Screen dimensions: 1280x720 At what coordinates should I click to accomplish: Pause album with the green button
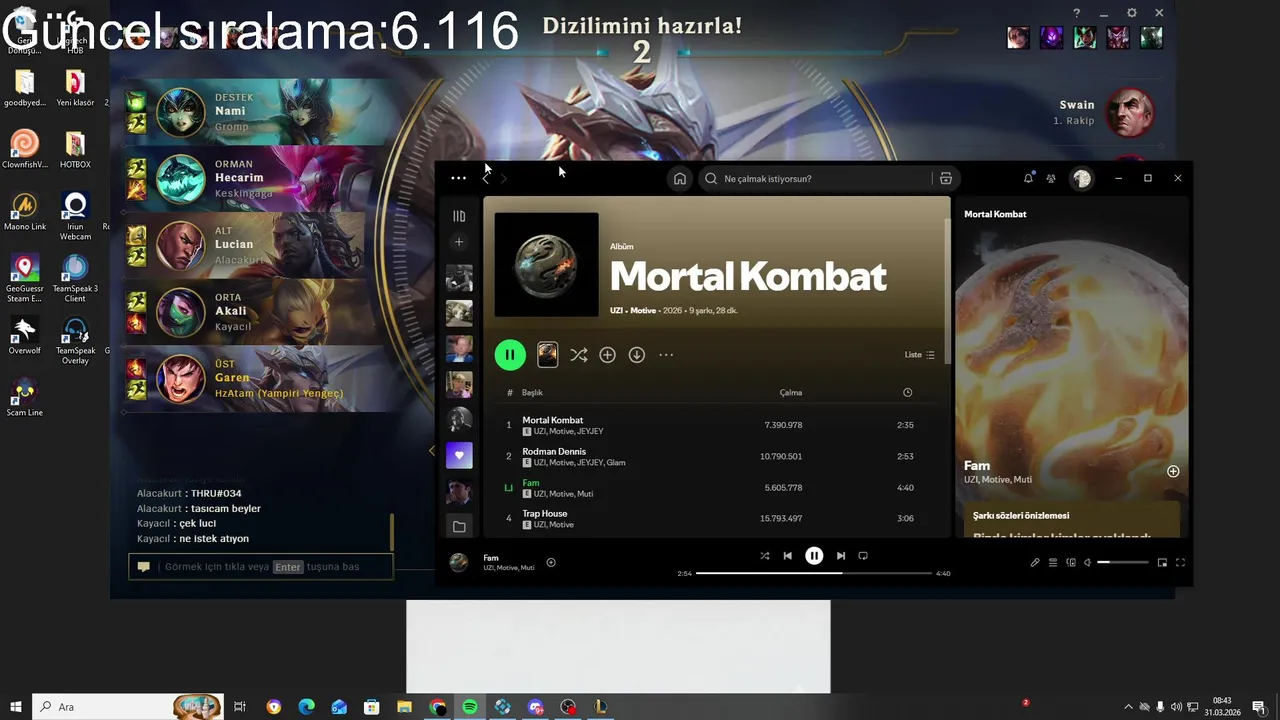[x=510, y=354]
